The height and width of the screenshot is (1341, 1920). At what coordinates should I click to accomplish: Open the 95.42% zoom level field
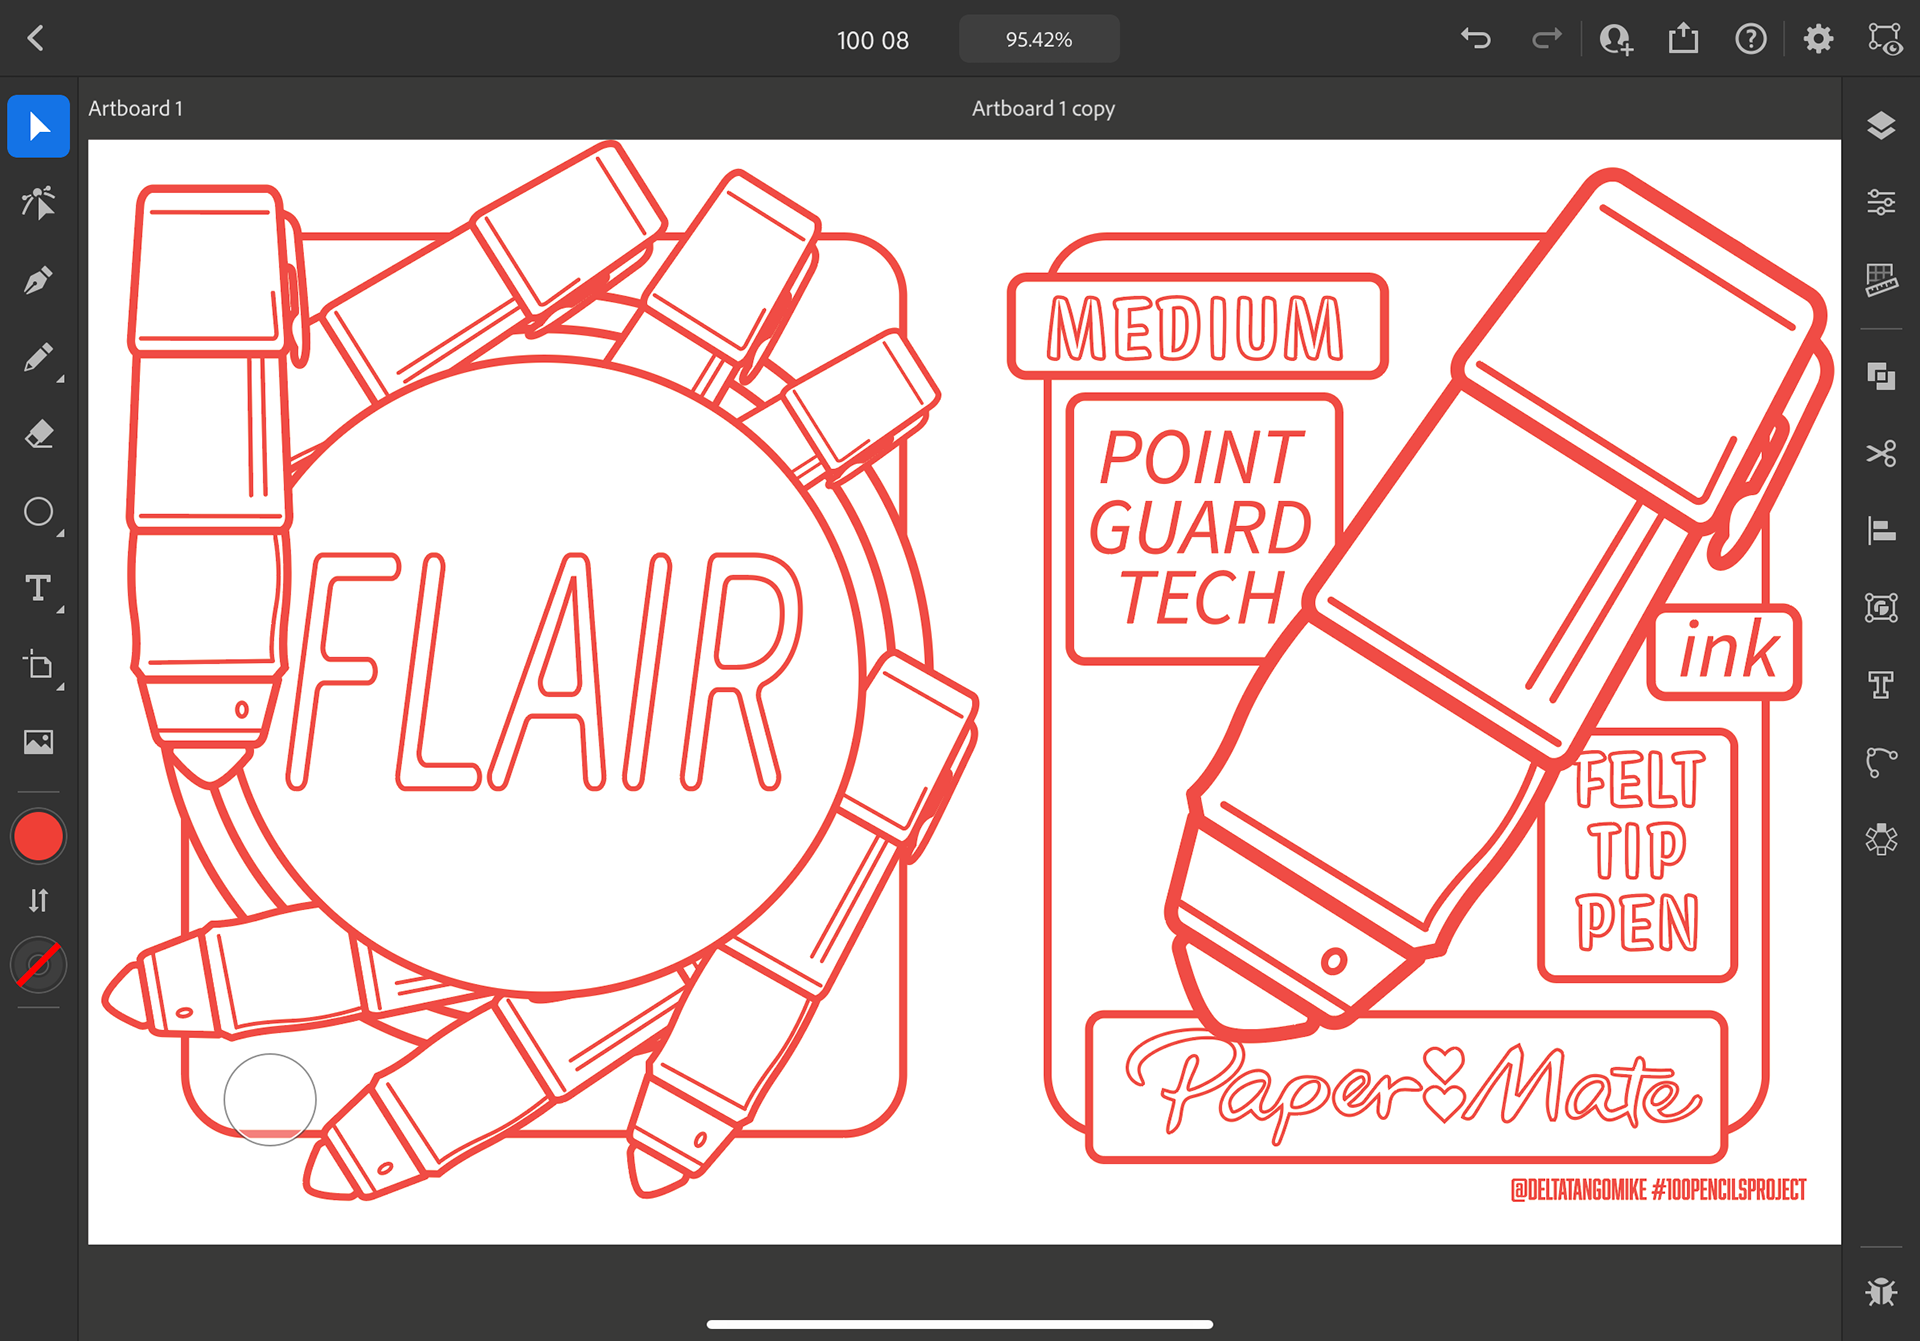point(1039,39)
